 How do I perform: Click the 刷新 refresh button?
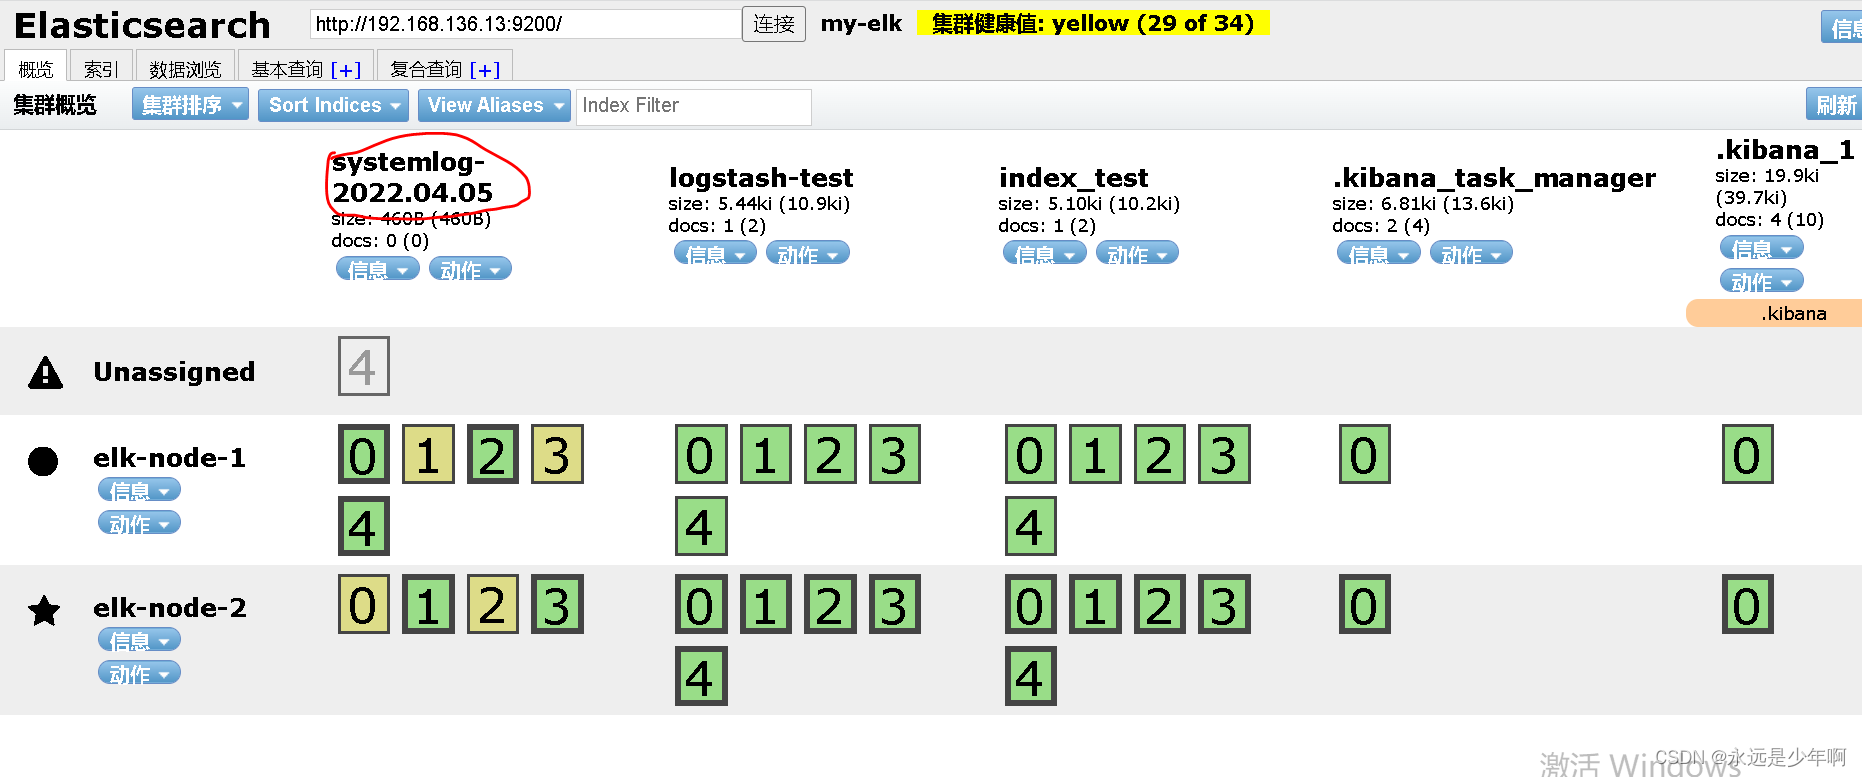pyautogui.click(x=1835, y=104)
